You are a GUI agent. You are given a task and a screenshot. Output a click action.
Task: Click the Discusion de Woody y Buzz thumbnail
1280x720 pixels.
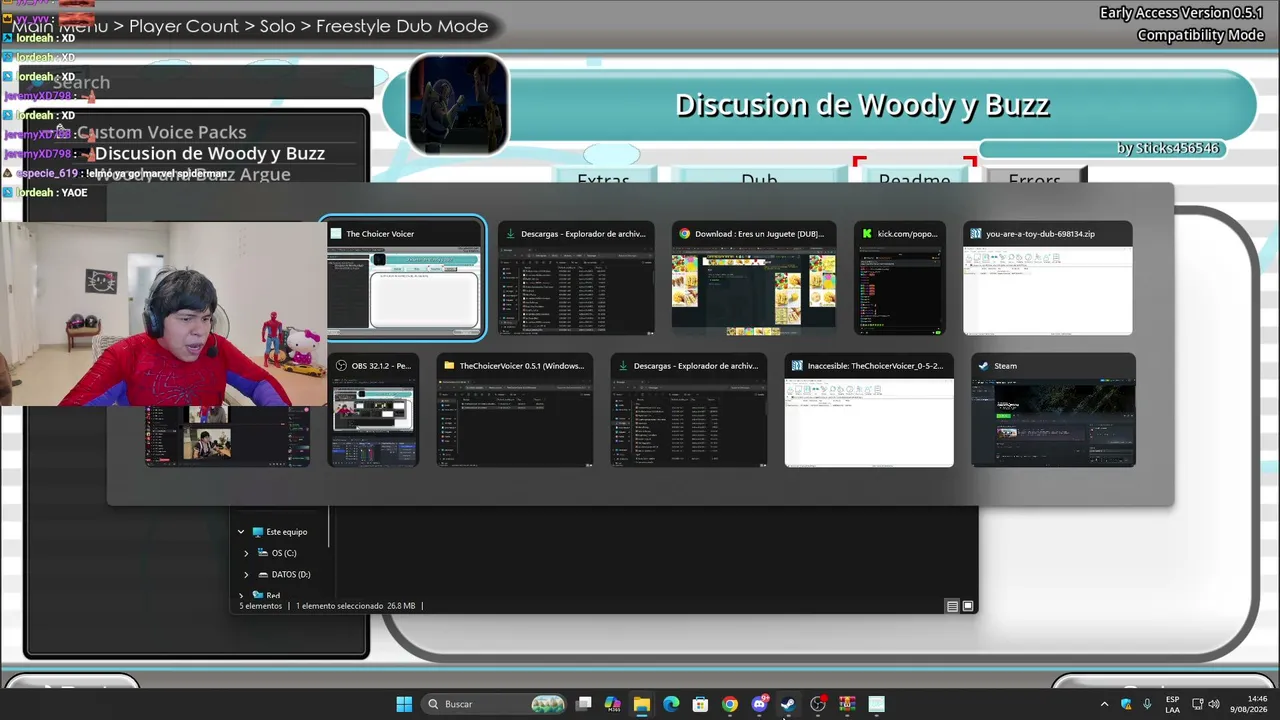(x=458, y=105)
